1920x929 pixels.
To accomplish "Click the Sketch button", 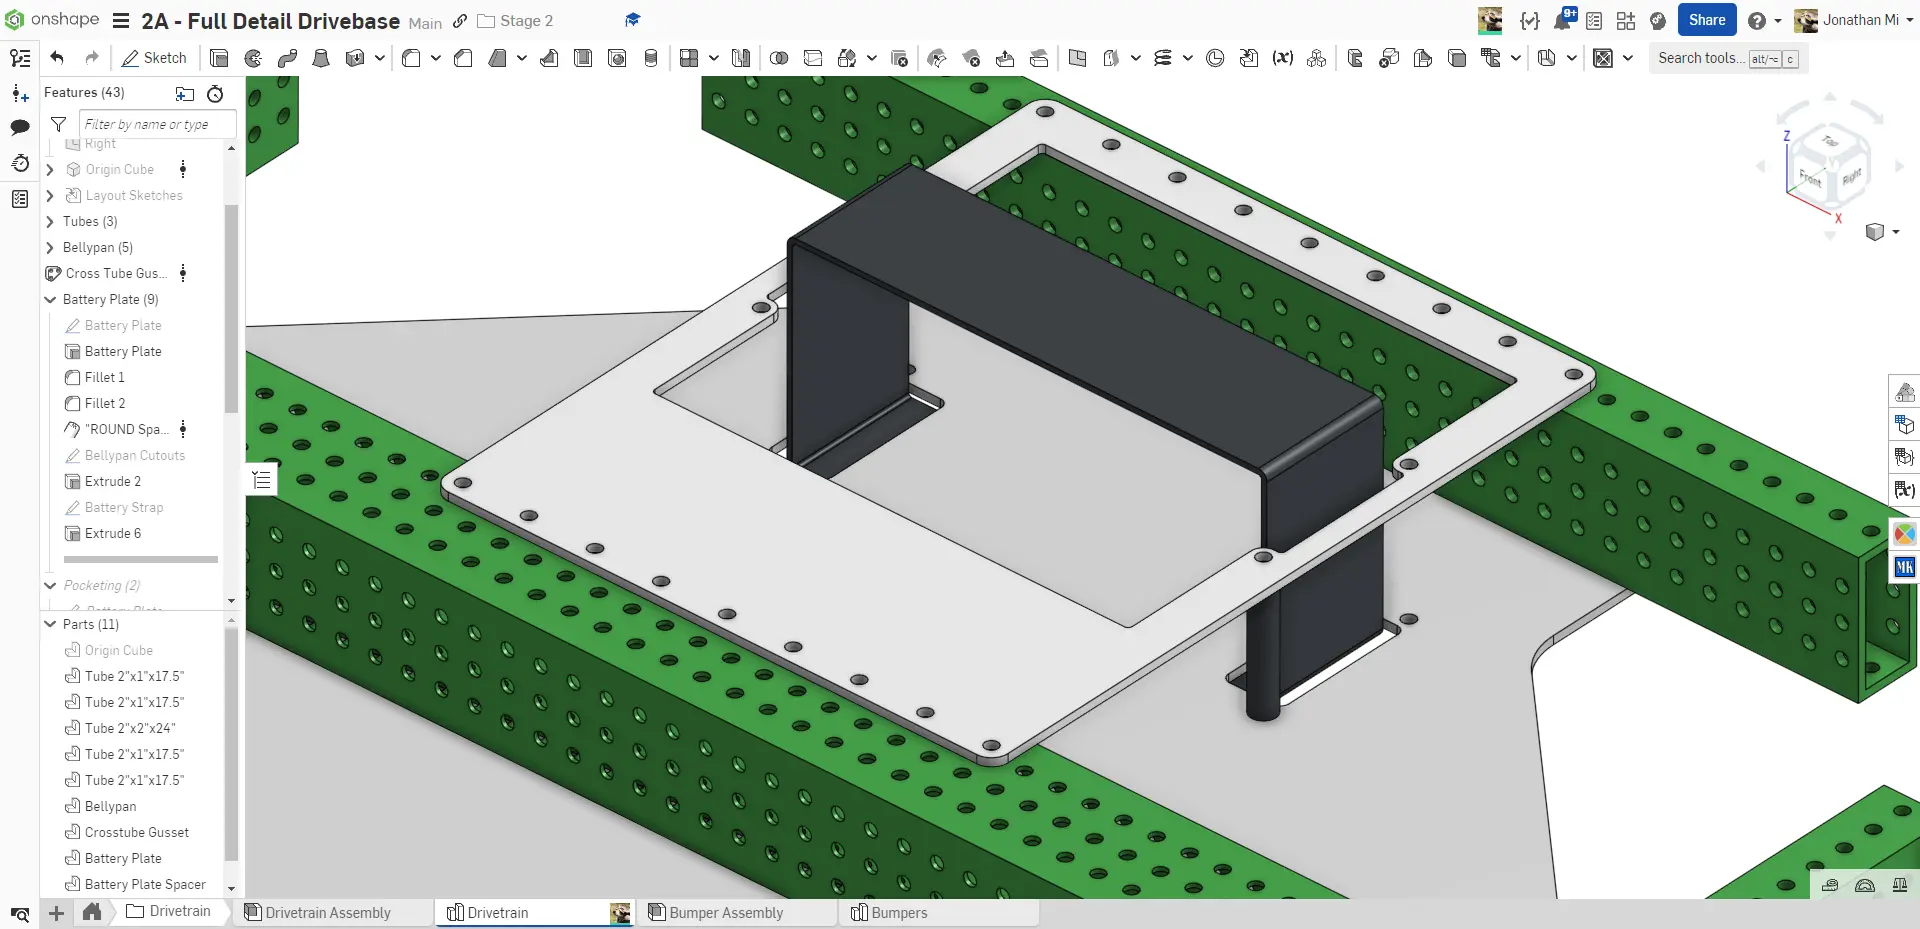I will (x=155, y=58).
